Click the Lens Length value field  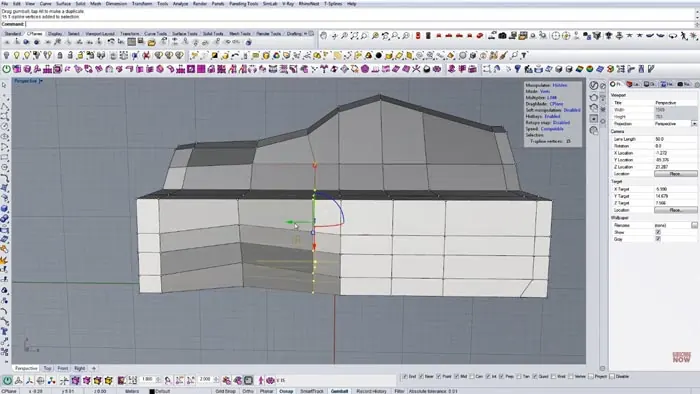675,139
